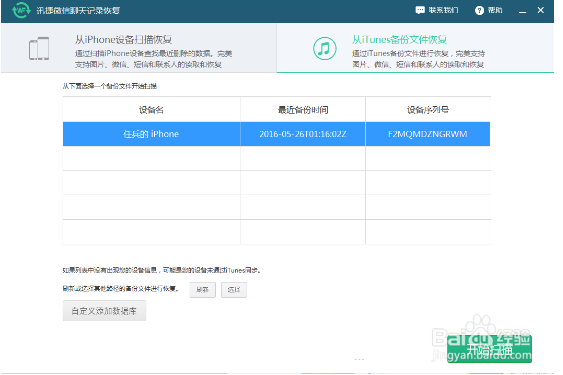
Task: Click green 开始扫描 start scan button
Action: 489,349
